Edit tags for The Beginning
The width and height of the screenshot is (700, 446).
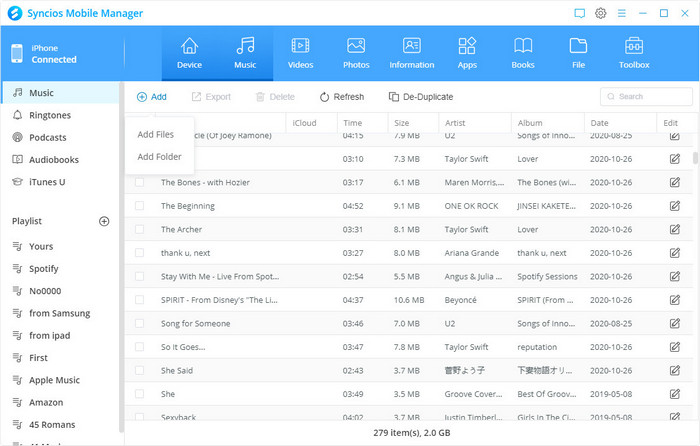tap(675, 206)
